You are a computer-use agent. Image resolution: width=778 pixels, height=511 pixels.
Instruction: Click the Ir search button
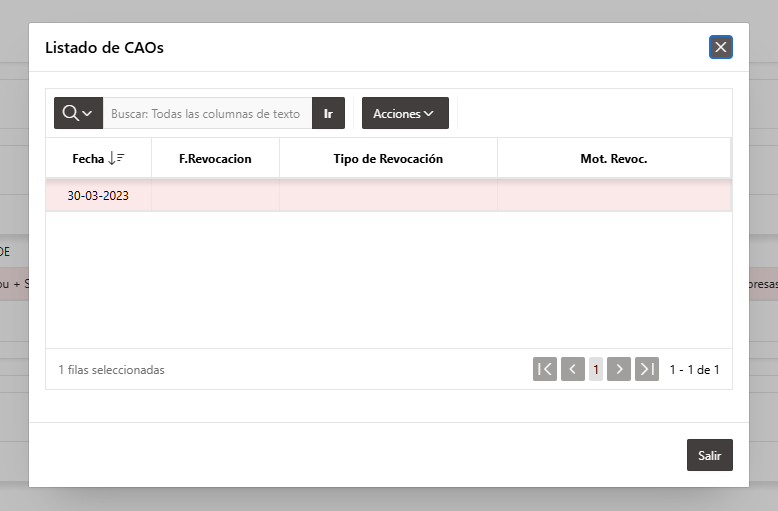pos(328,113)
